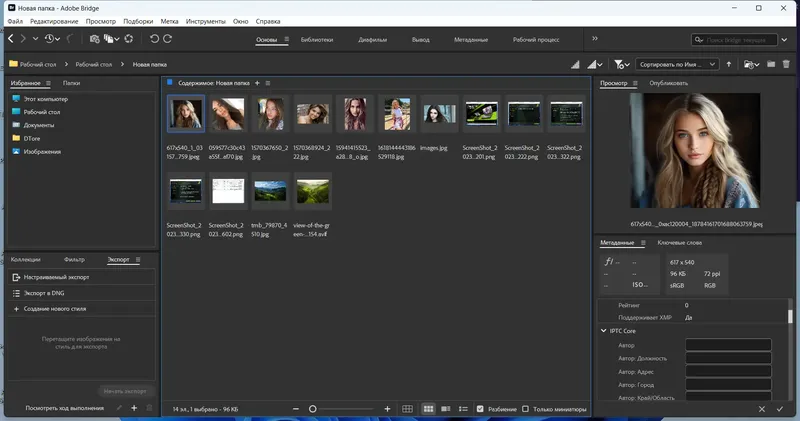Screen dimensions: 800x421
Task: Switch to thumbnails view mode
Action: coord(429,409)
